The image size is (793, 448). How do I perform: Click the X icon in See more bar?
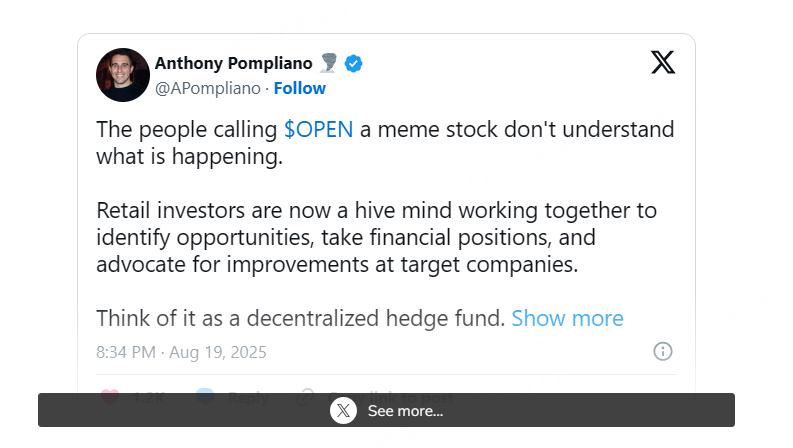[343, 410]
